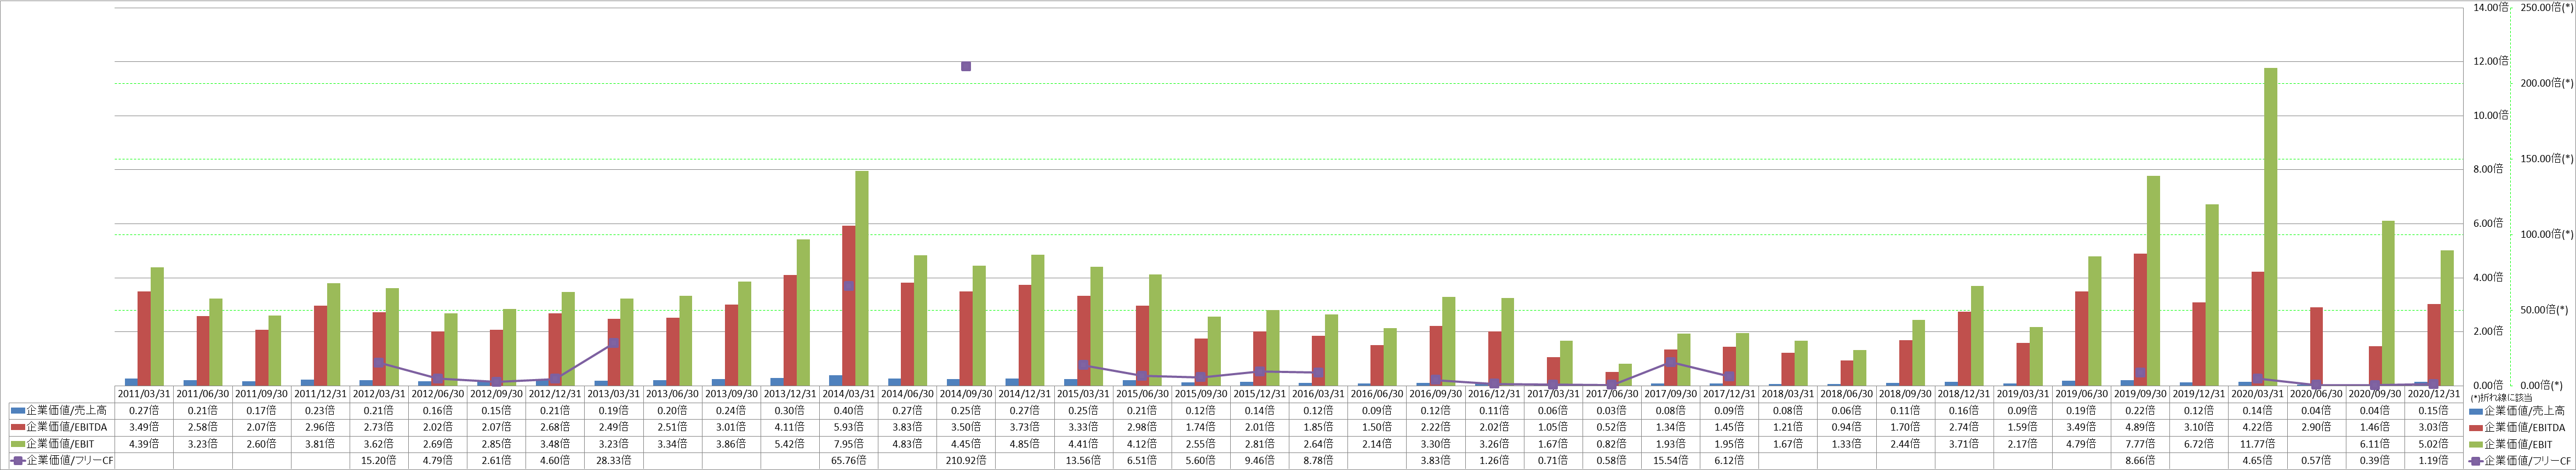Click the blue swatch beside 企業価値/売上高 row header
The width and height of the screenshot is (2576, 470).
[17, 411]
